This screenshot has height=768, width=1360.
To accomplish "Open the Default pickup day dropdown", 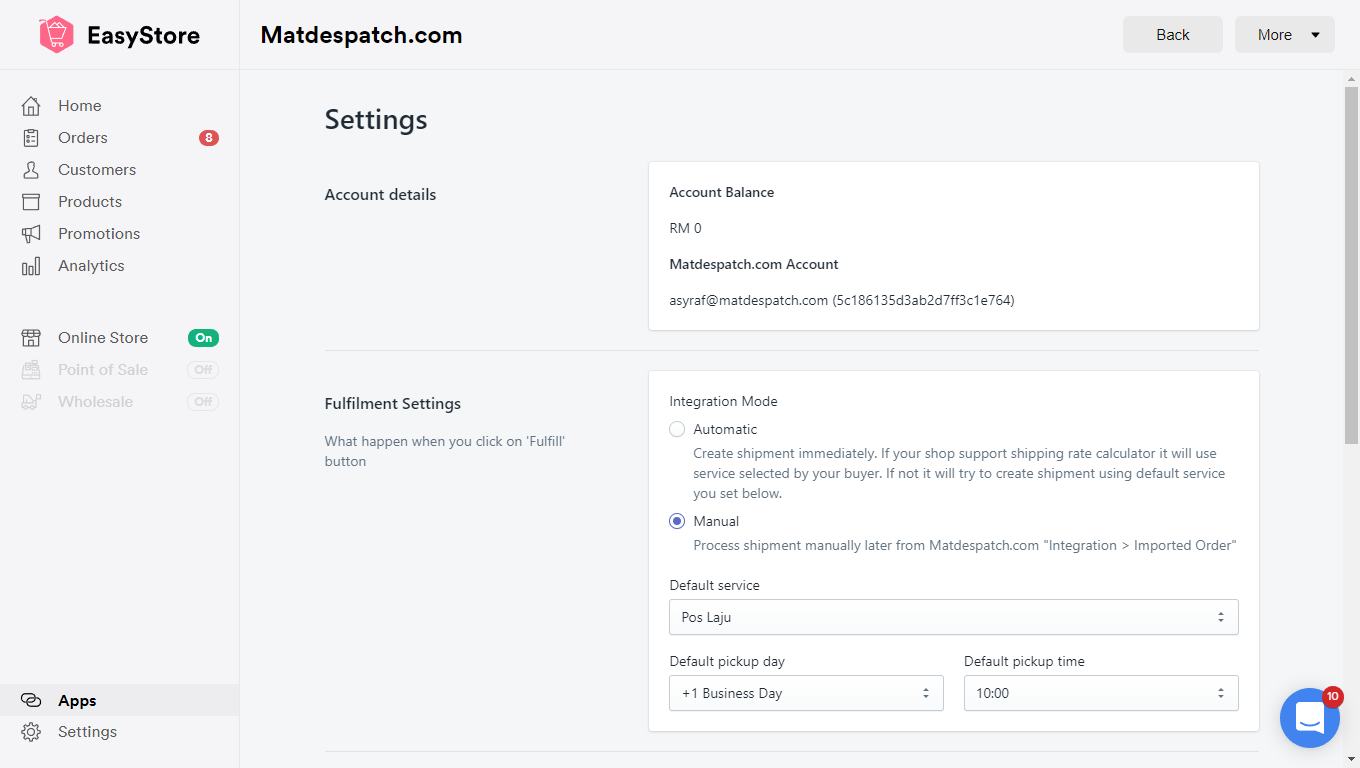I will point(806,693).
